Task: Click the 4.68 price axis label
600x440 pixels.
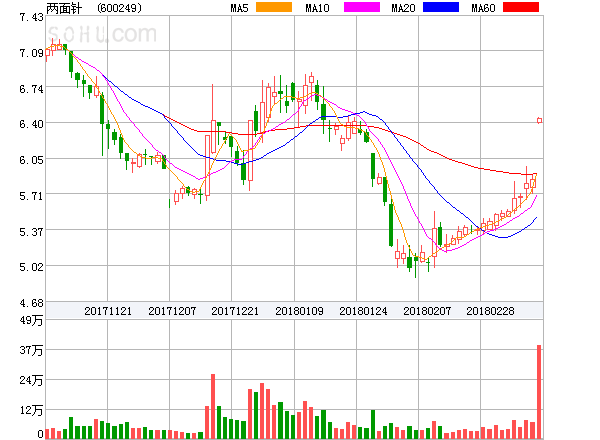Action: pos(31,303)
